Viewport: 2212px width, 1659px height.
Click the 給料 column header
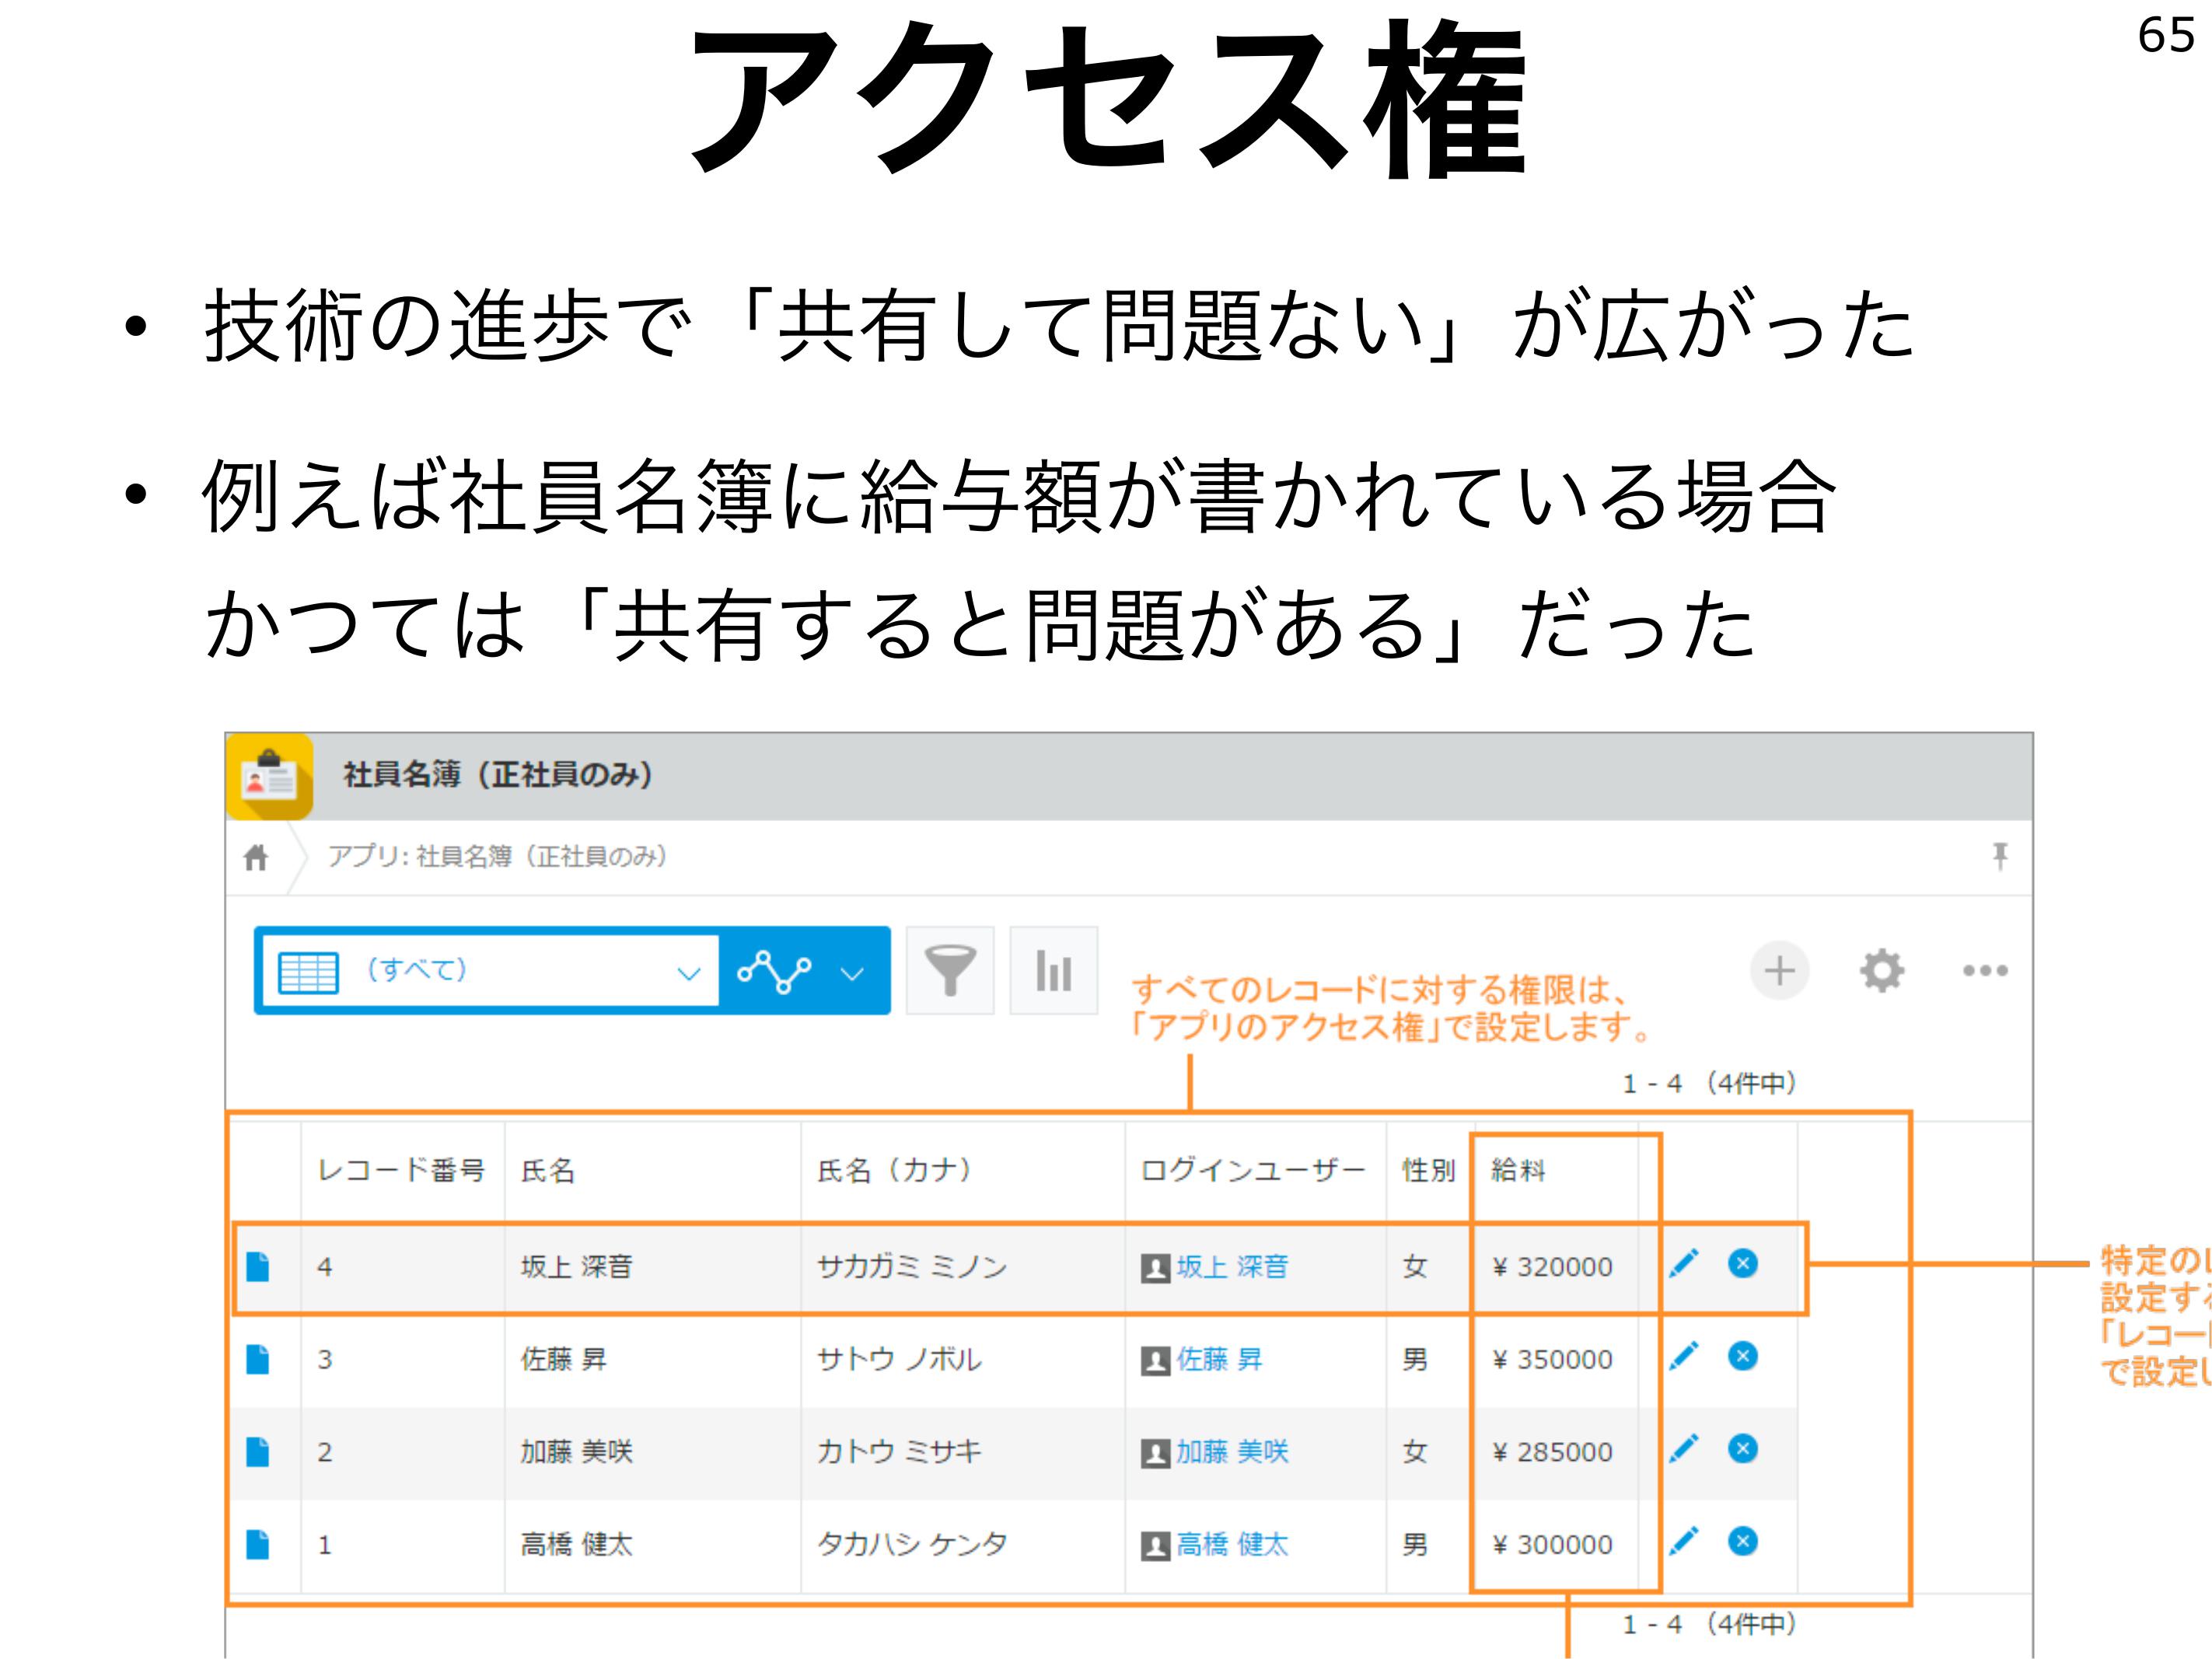tap(1518, 1170)
